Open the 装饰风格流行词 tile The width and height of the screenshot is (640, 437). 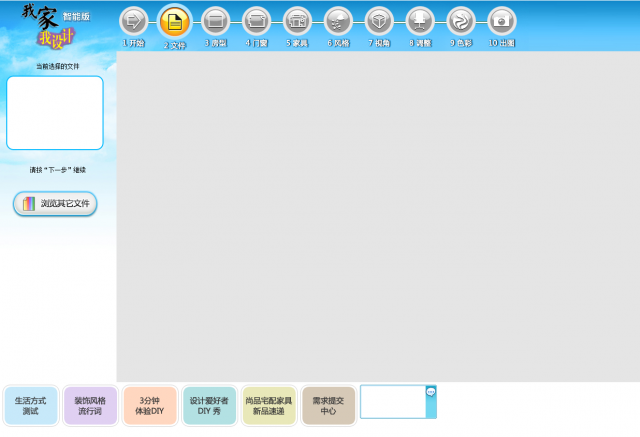tap(90, 406)
